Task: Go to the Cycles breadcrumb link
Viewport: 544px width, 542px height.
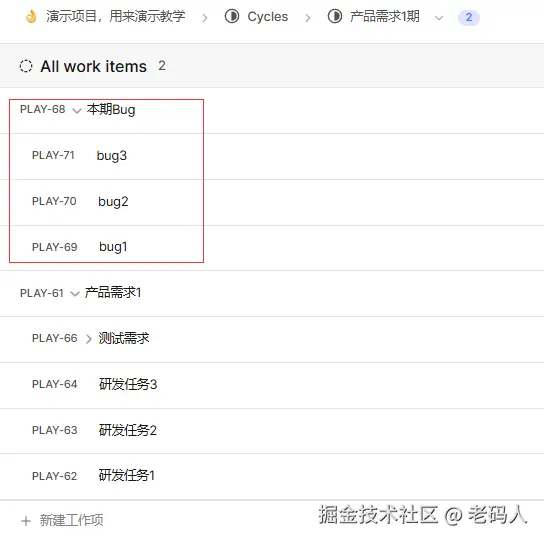Action: (x=267, y=17)
